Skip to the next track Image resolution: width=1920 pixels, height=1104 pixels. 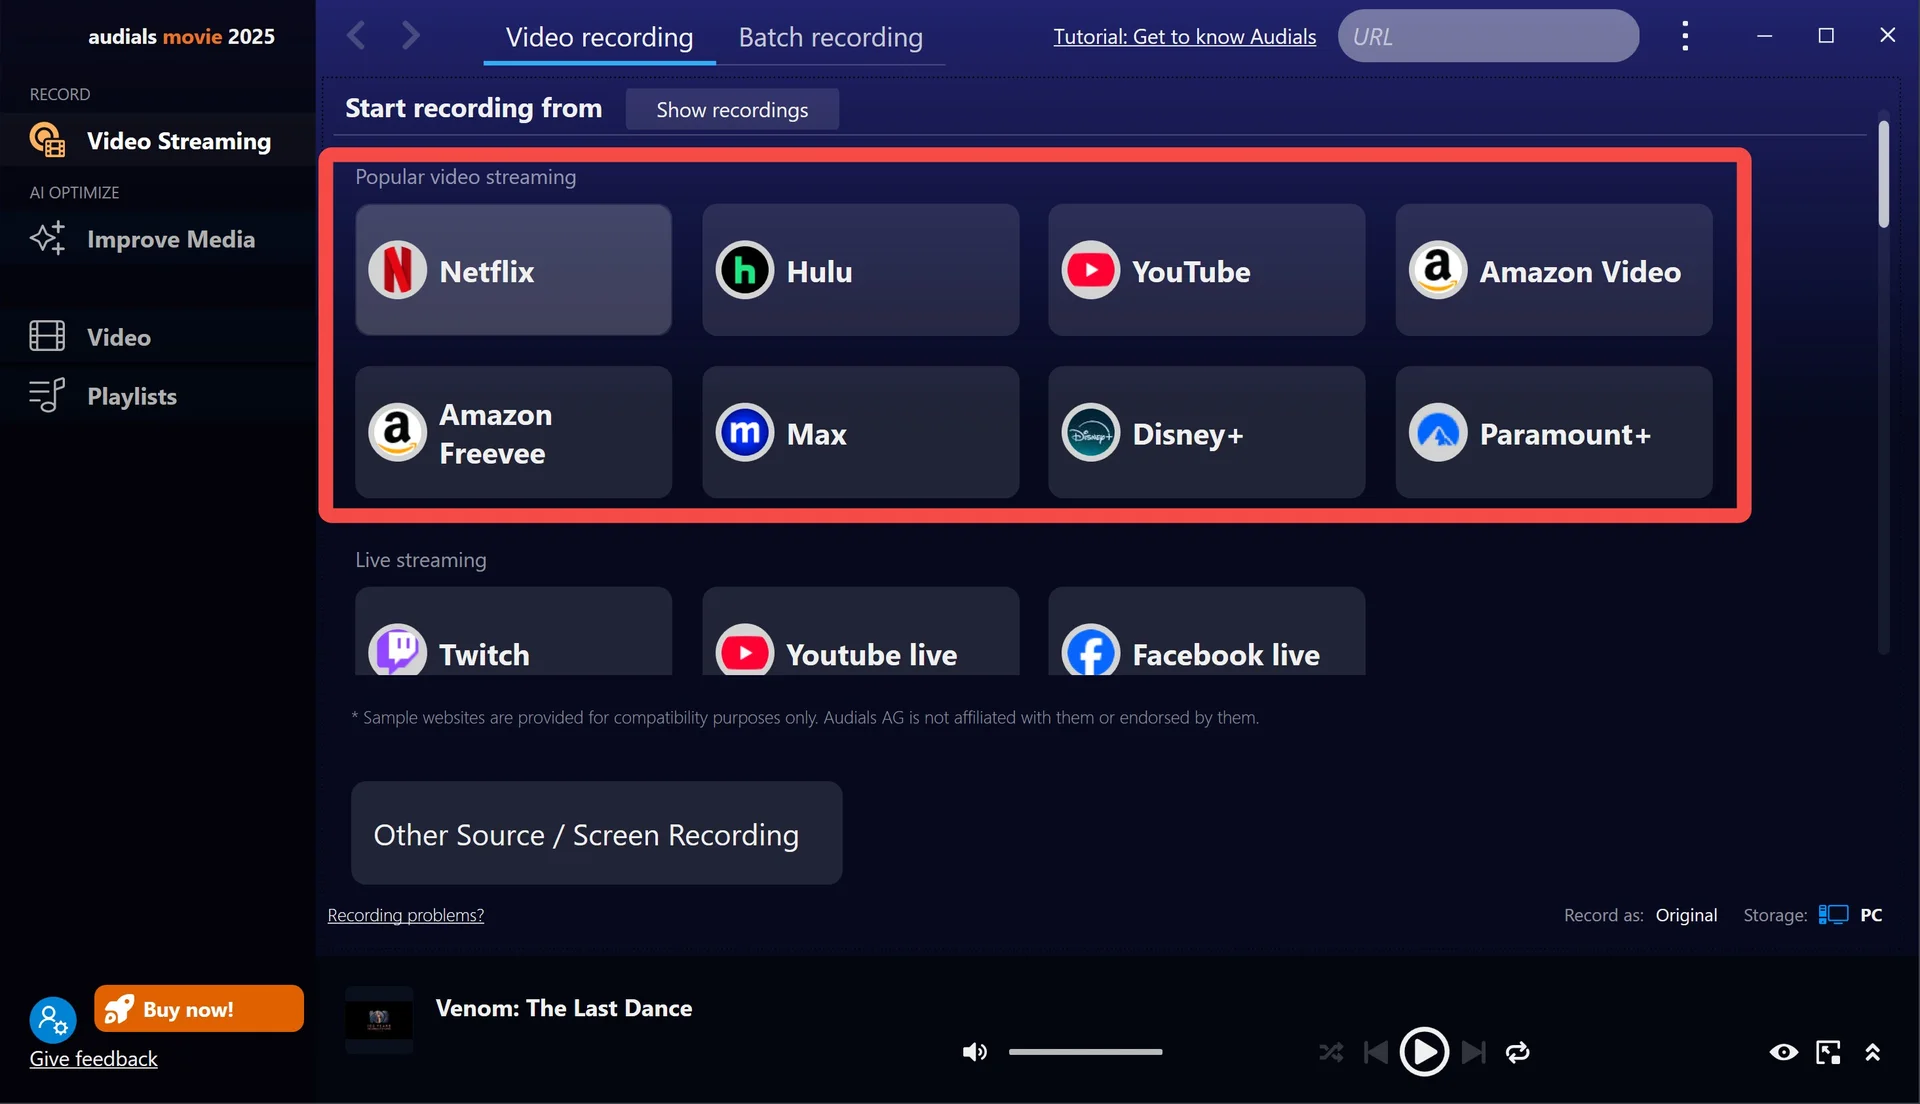coord(1473,1052)
